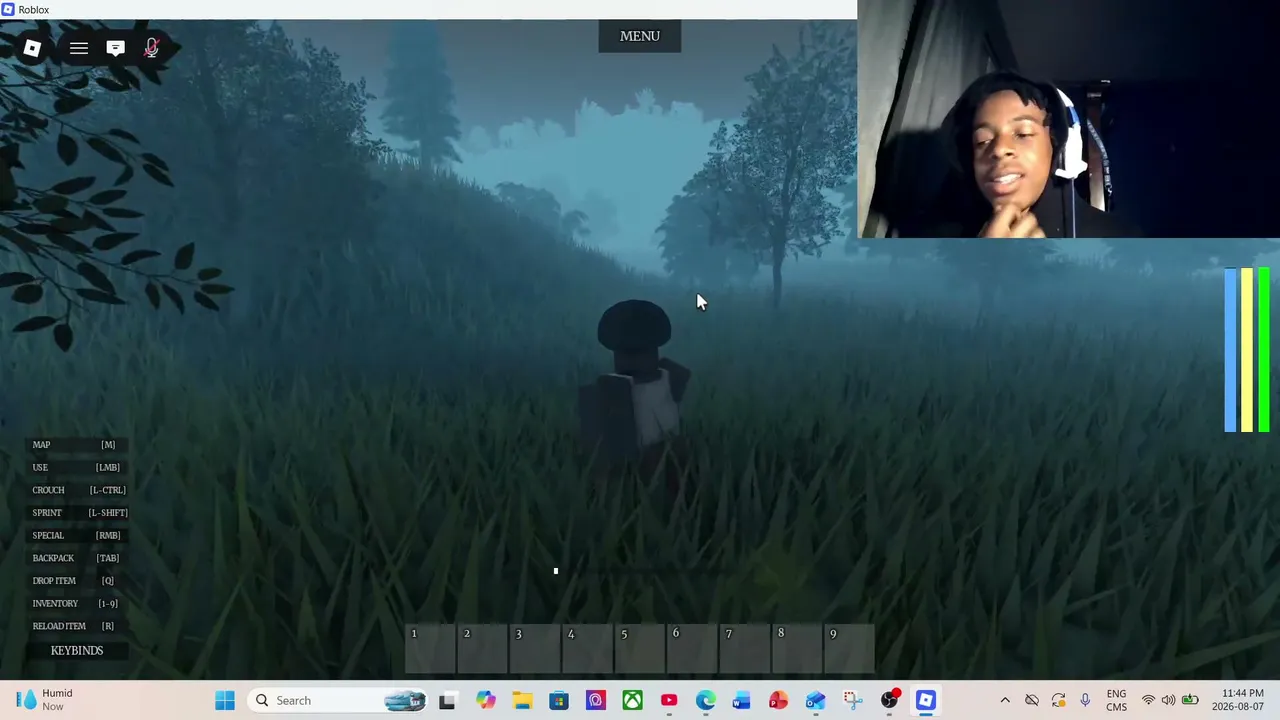
Task: Click the taskbar Search box
Action: pyautogui.click(x=340, y=700)
